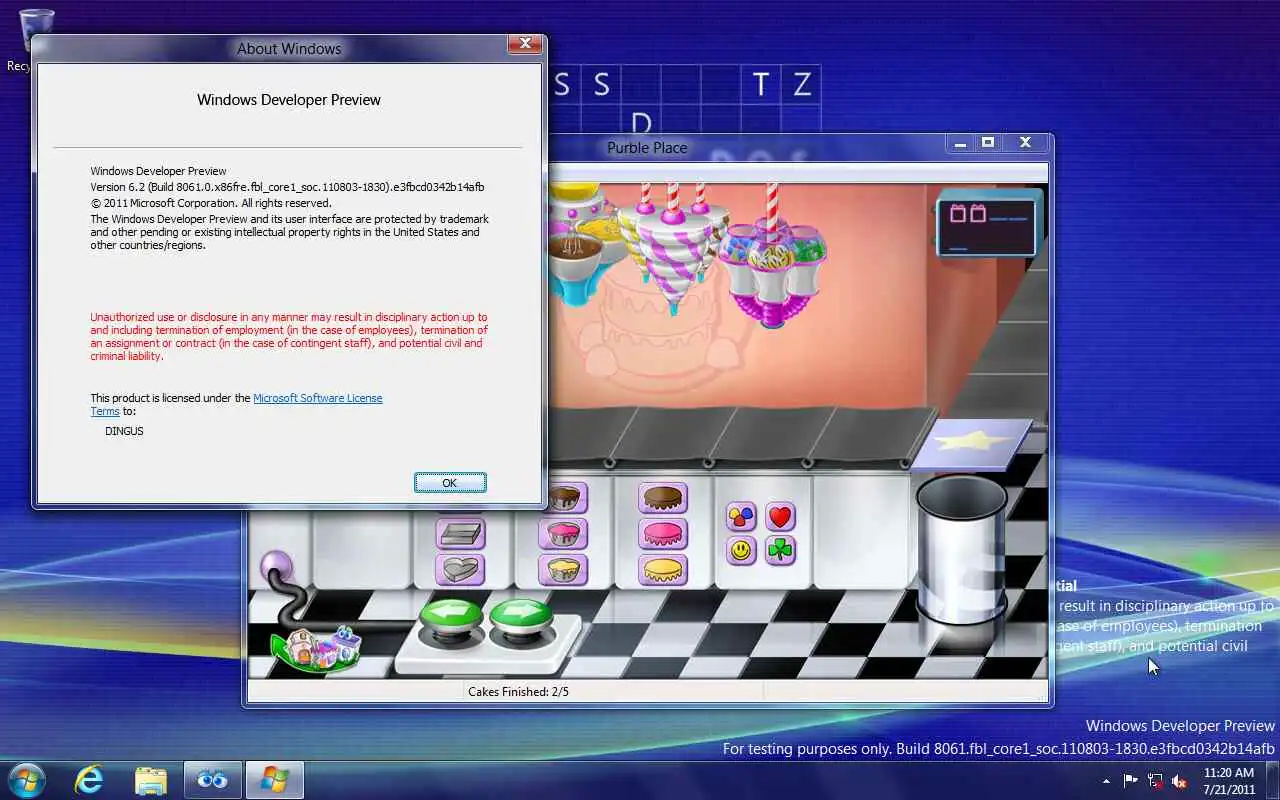Choose the yellow vanilla cake batter
The image size is (1280, 800).
point(563,570)
